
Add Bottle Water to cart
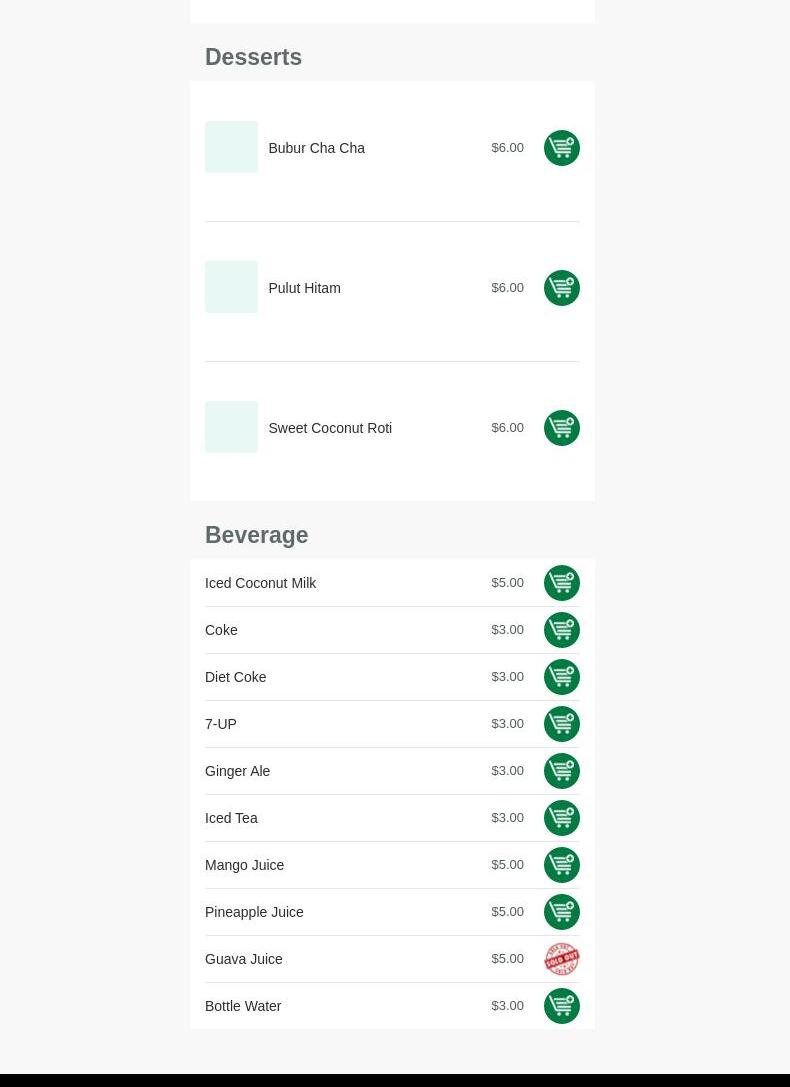[x=561, y=1006]
